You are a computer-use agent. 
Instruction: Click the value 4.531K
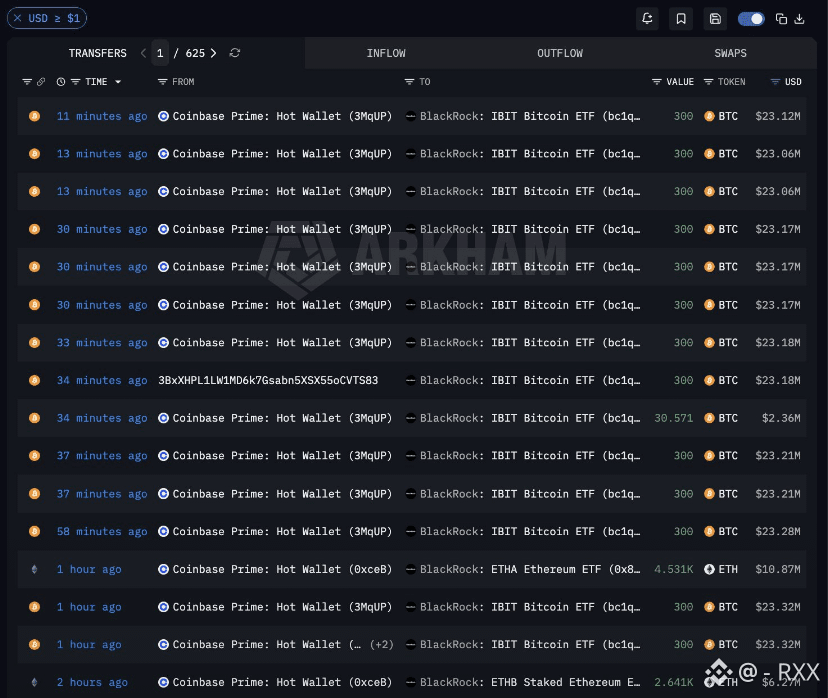673,569
